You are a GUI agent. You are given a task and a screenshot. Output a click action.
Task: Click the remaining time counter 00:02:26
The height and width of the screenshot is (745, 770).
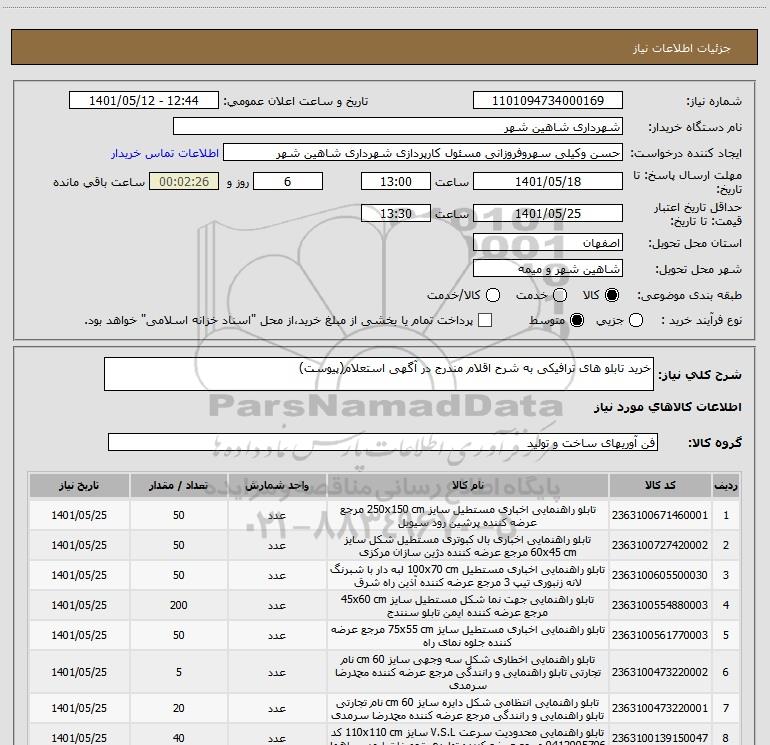coord(184,182)
